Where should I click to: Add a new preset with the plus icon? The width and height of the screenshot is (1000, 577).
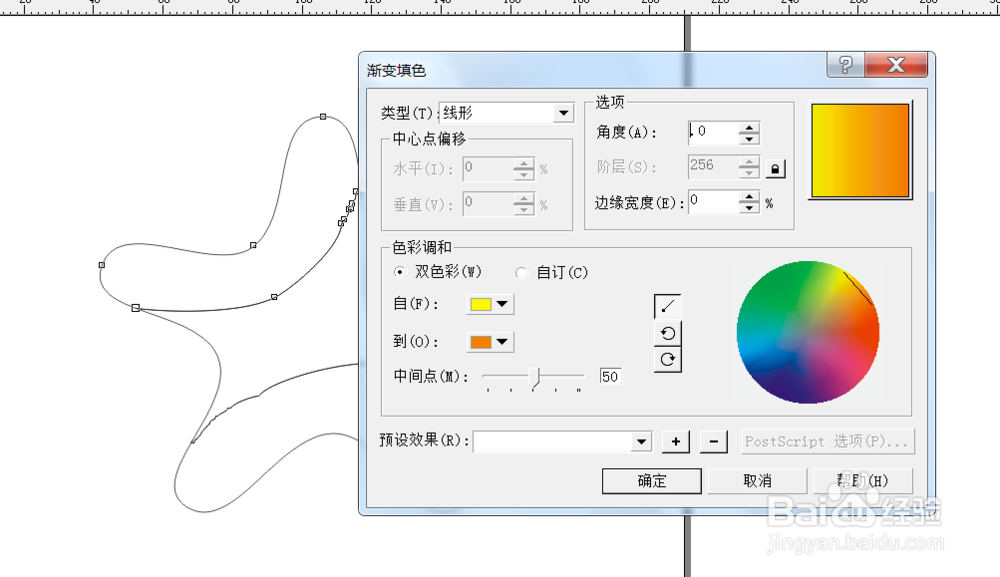(675, 441)
